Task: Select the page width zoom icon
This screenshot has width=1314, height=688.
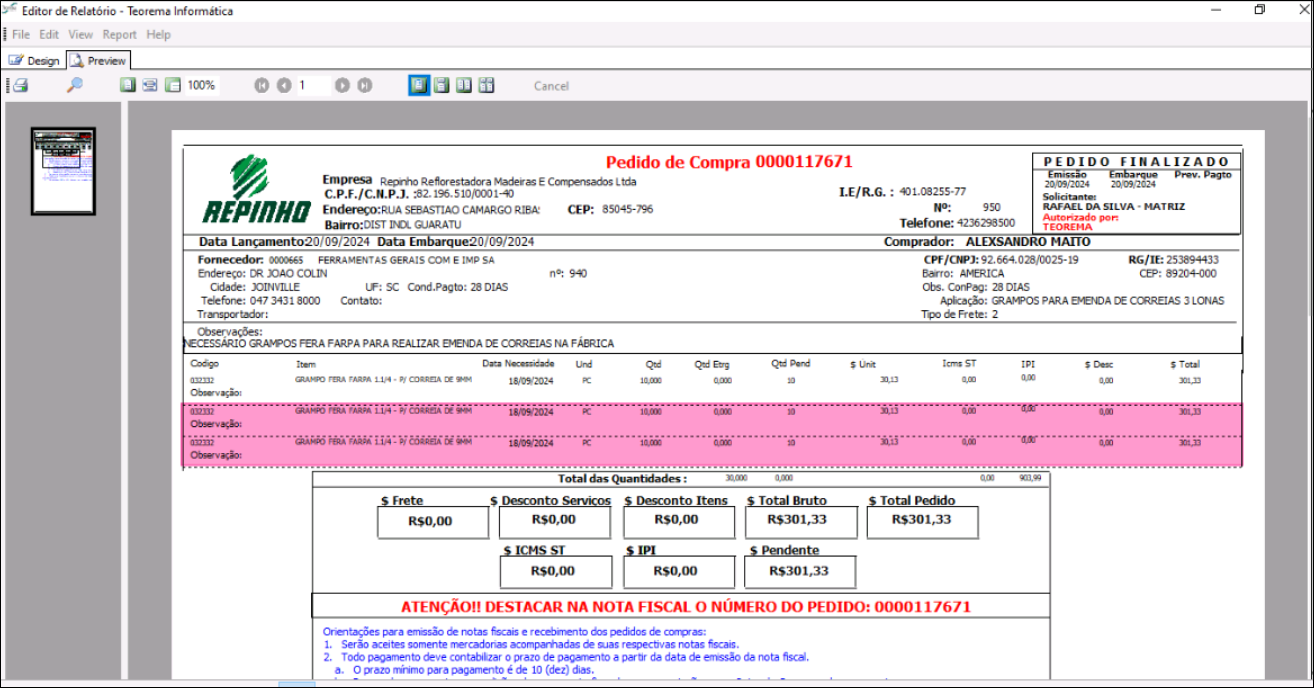Action: pyautogui.click(x=150, y=86)
